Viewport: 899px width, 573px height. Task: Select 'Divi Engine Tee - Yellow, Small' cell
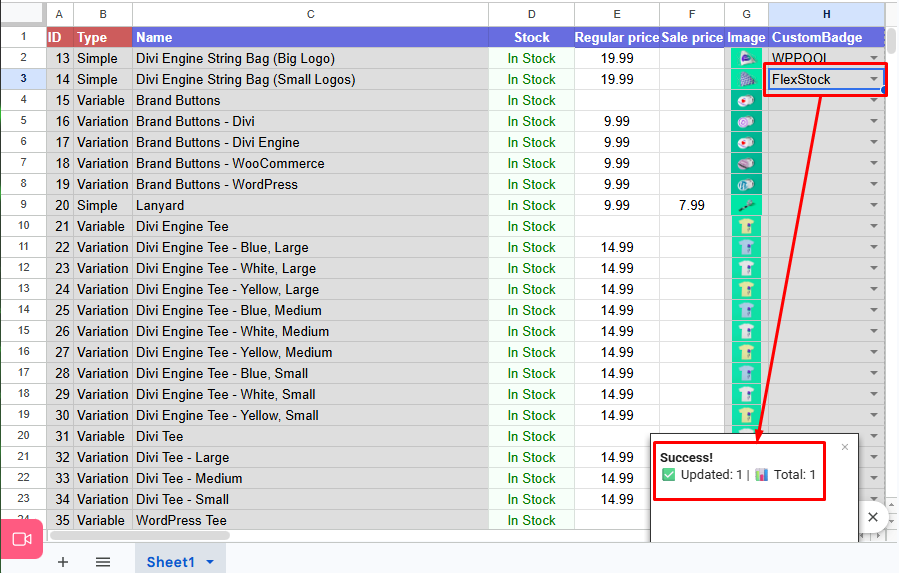pyautogui.click(x=310, y=415)
